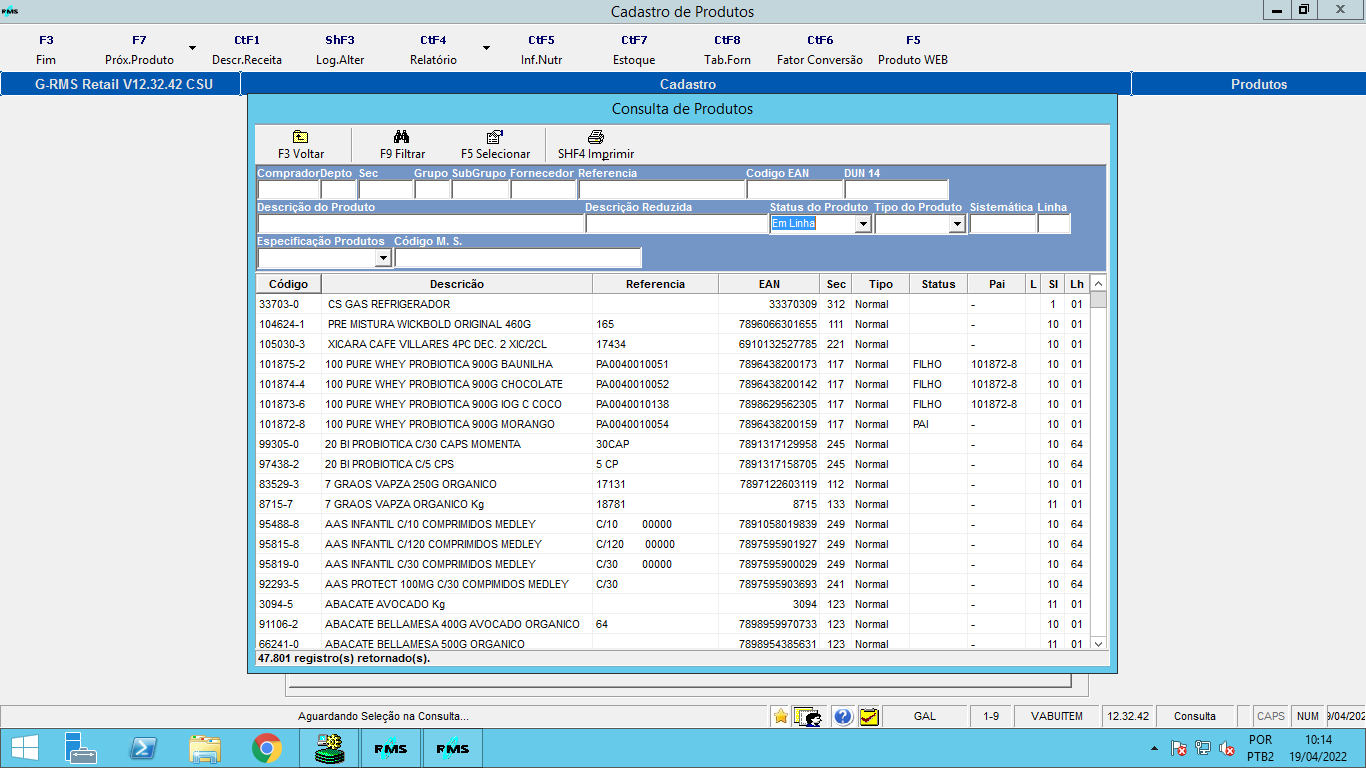Click the green database app taskbar icon

[329, 748]
